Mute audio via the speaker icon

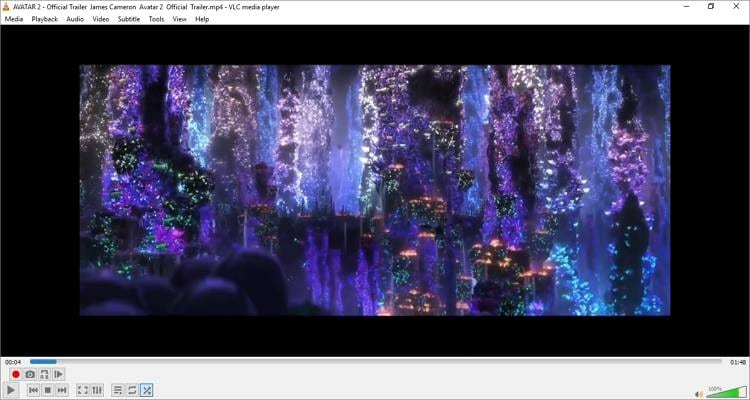699,394
